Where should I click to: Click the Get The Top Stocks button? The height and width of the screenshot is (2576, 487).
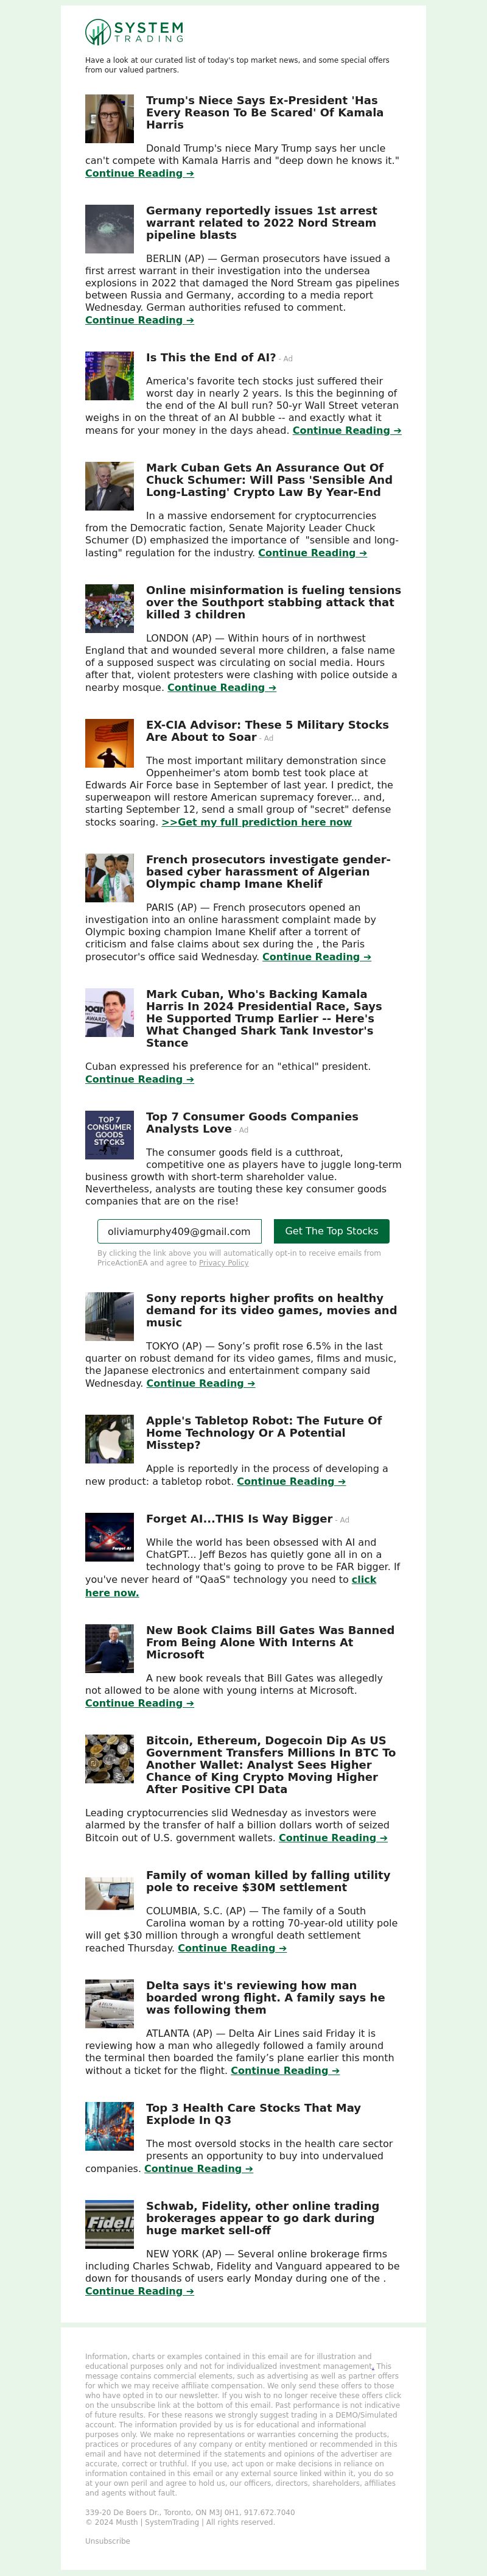331,1231
